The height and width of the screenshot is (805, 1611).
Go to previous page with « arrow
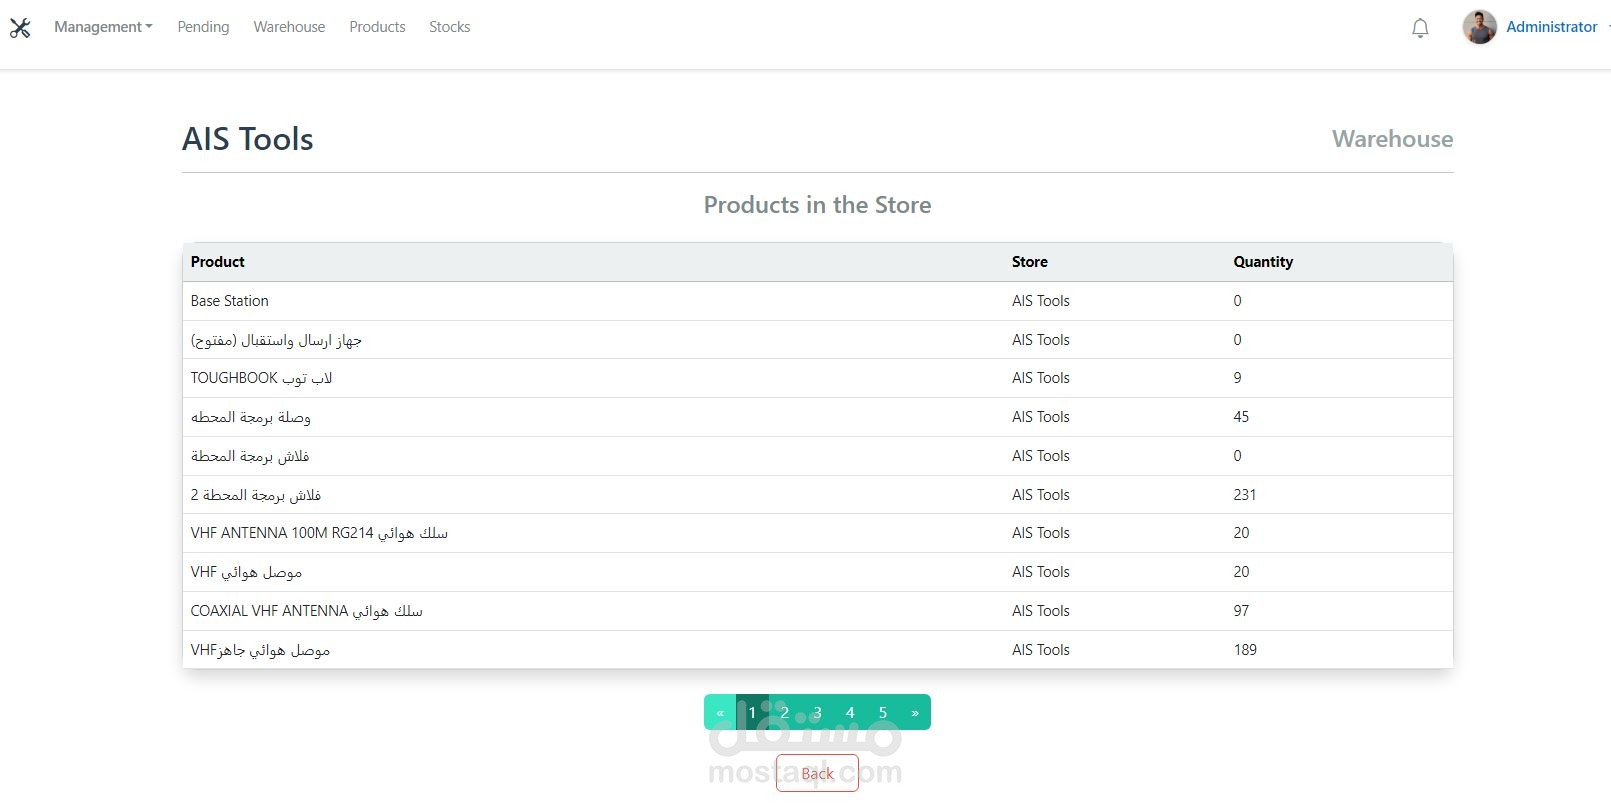point(720,712)
